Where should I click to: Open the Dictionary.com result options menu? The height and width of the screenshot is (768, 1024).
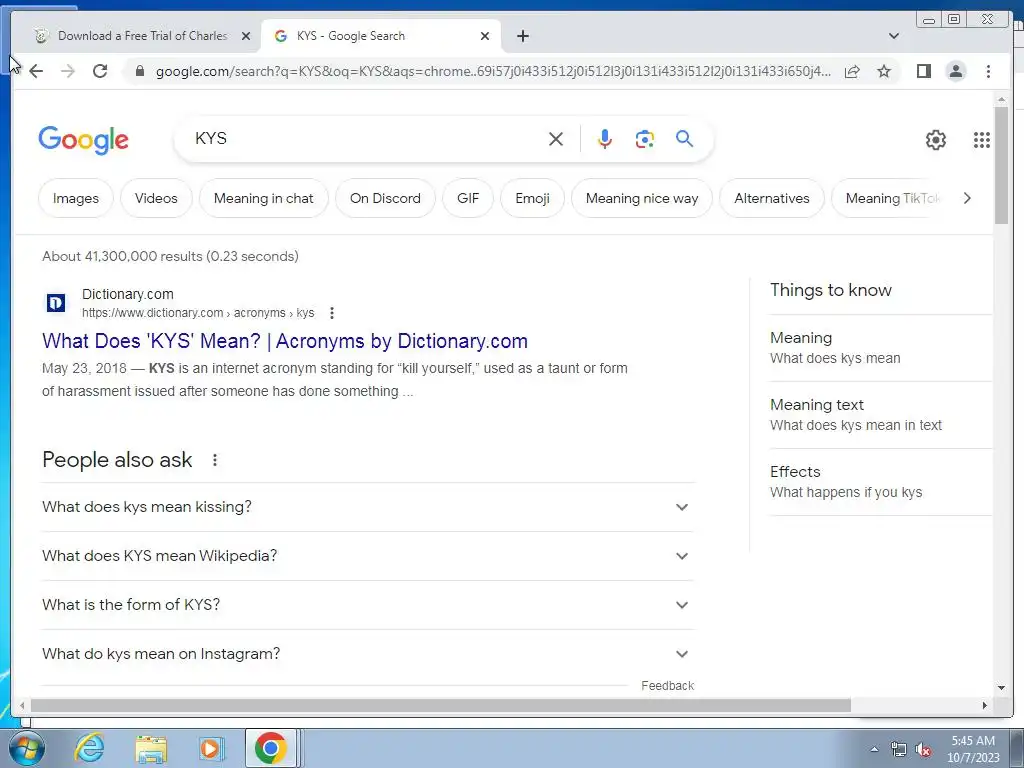click(x=332, y=313)
